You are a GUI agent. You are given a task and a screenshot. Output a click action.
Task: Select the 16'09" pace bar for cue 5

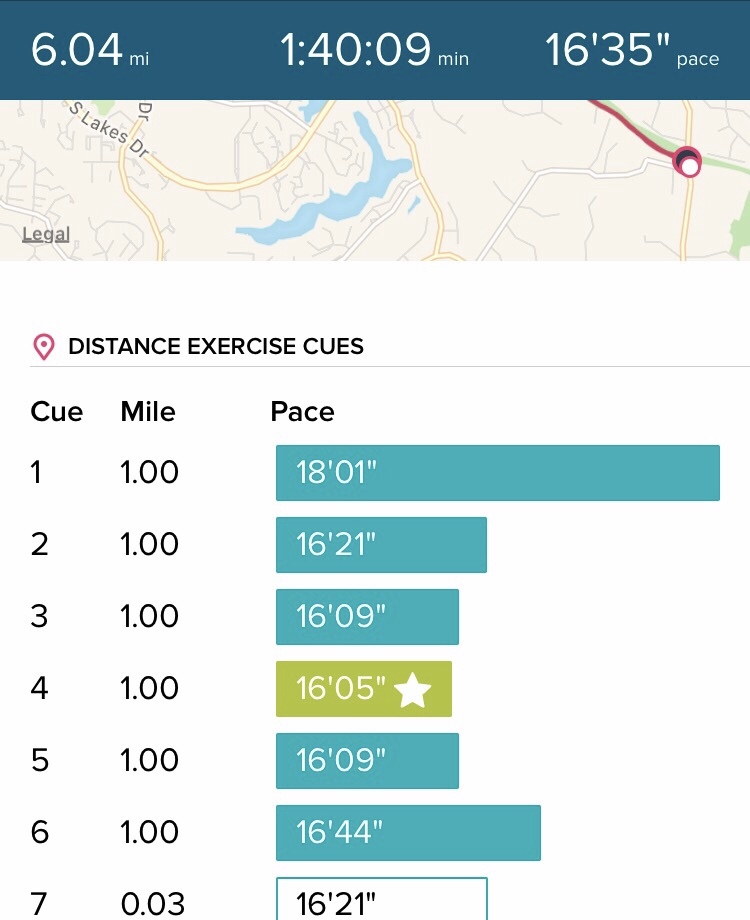[x=367, y=761]
